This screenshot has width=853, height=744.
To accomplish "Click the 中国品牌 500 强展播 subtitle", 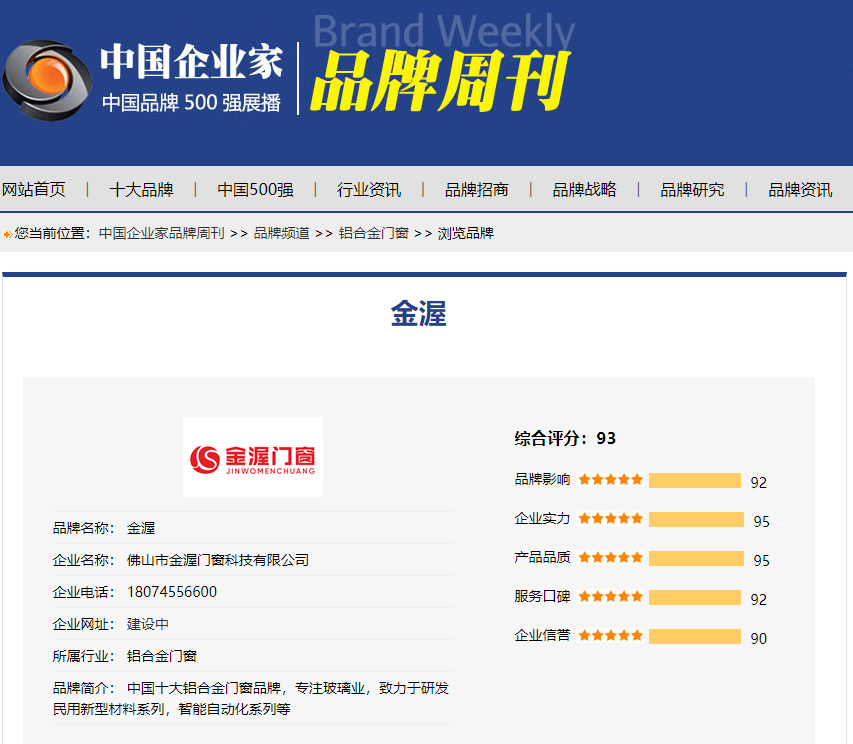I will pyautogui.click(x=191, y=103).
